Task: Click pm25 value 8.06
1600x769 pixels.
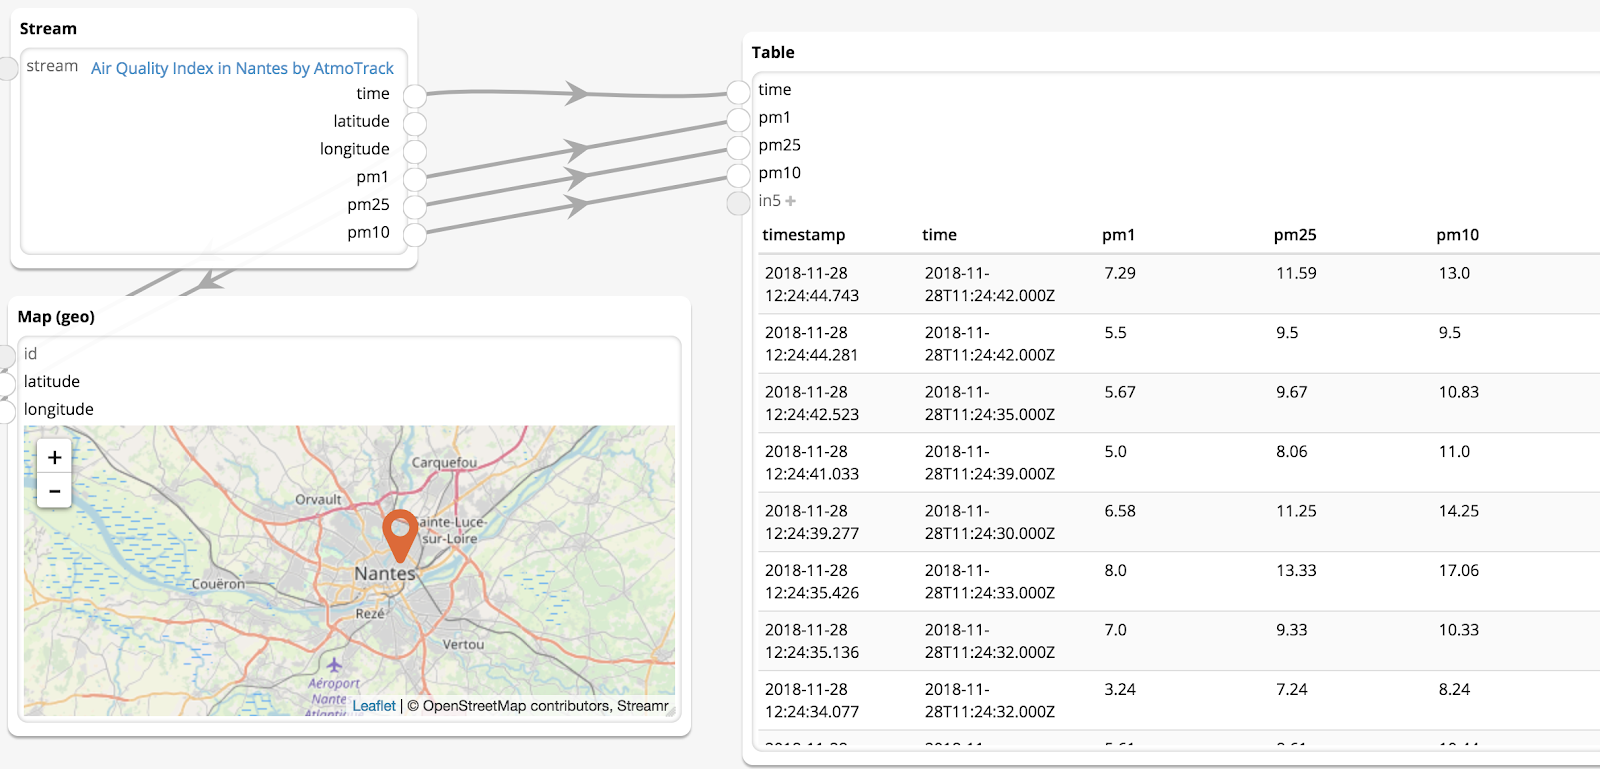Action: 1291,451
